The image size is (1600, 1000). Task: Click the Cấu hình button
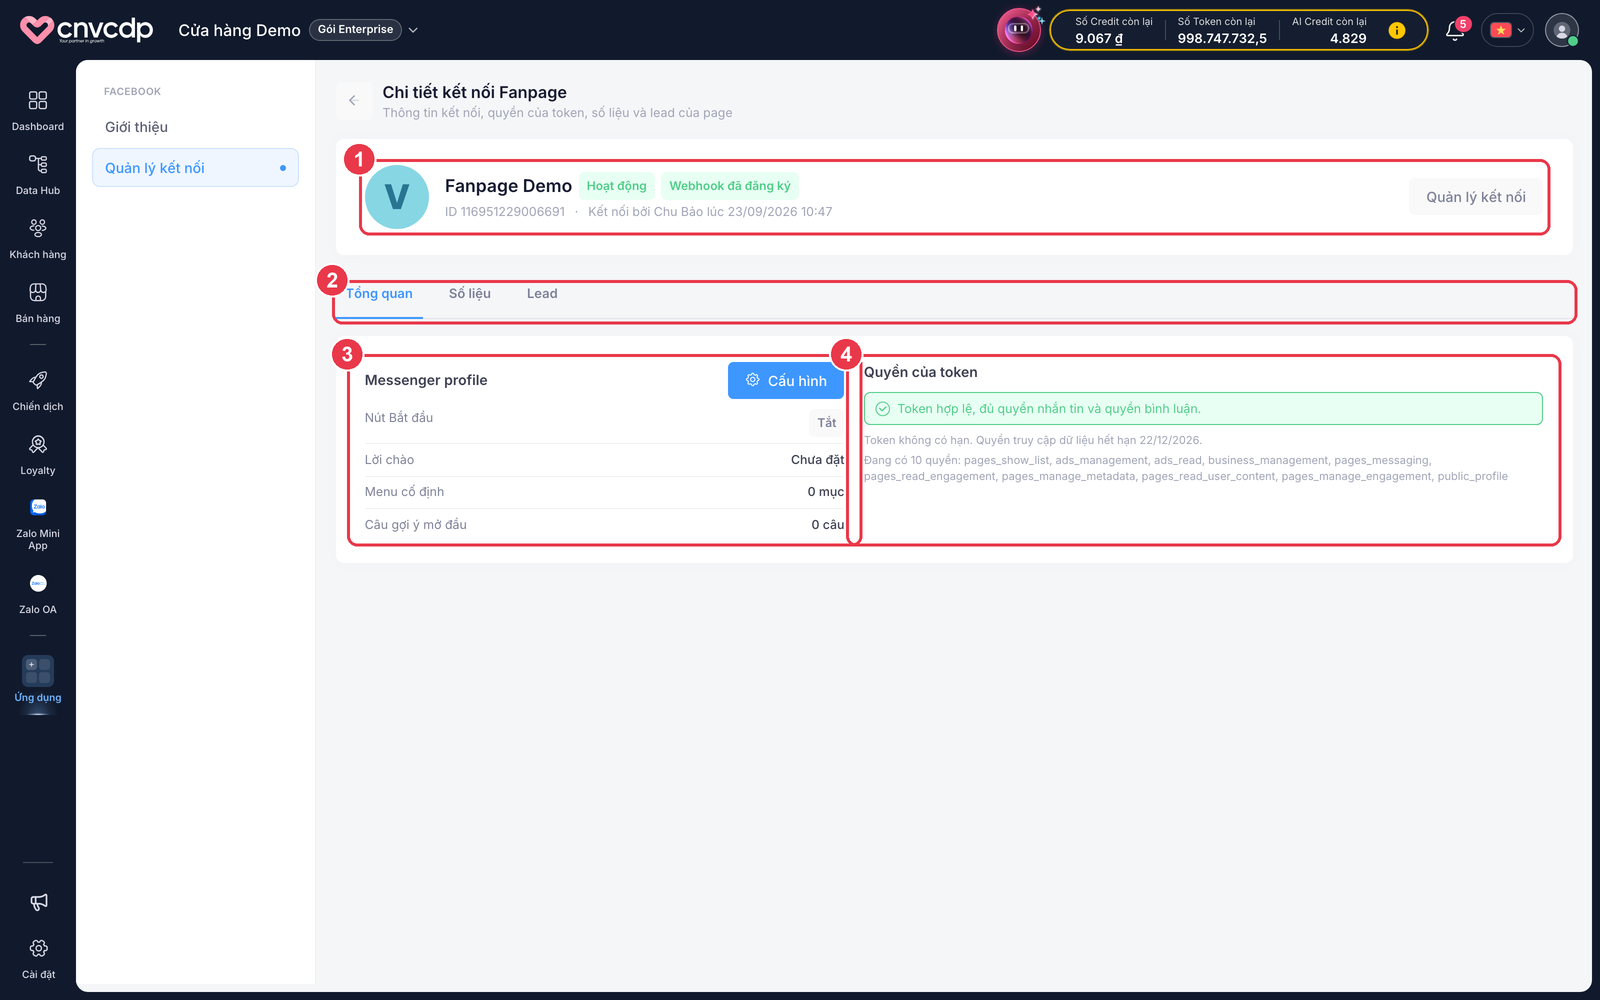click(786, 381)
